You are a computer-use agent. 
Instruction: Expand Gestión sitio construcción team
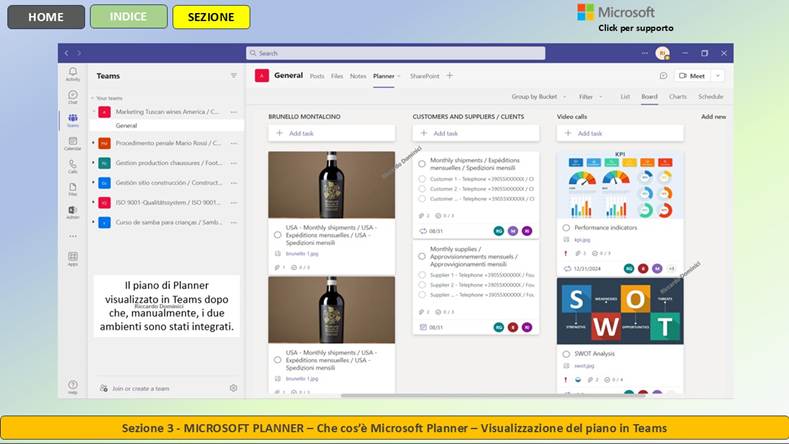coord(93,183)
